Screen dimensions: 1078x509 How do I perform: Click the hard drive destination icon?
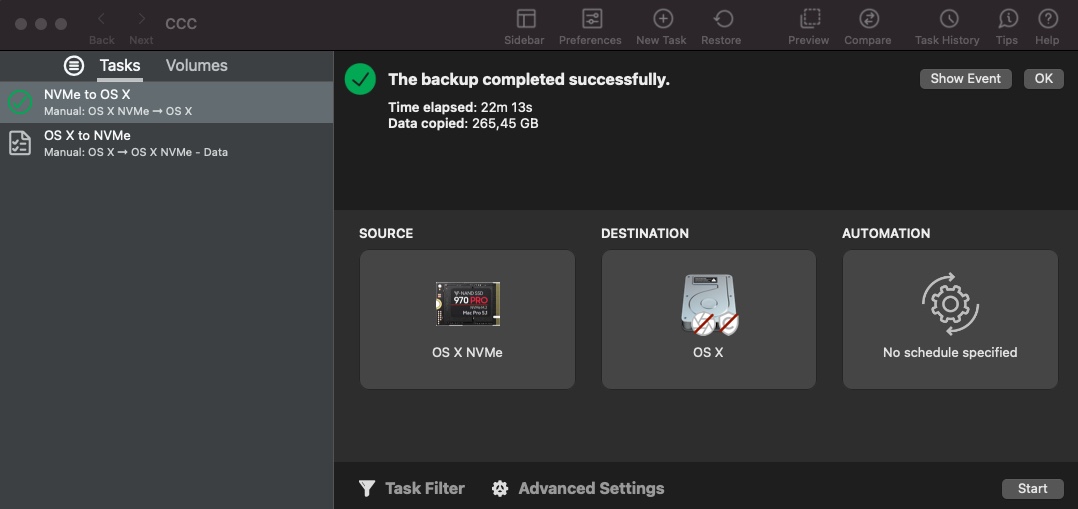[x=709, y=304]
